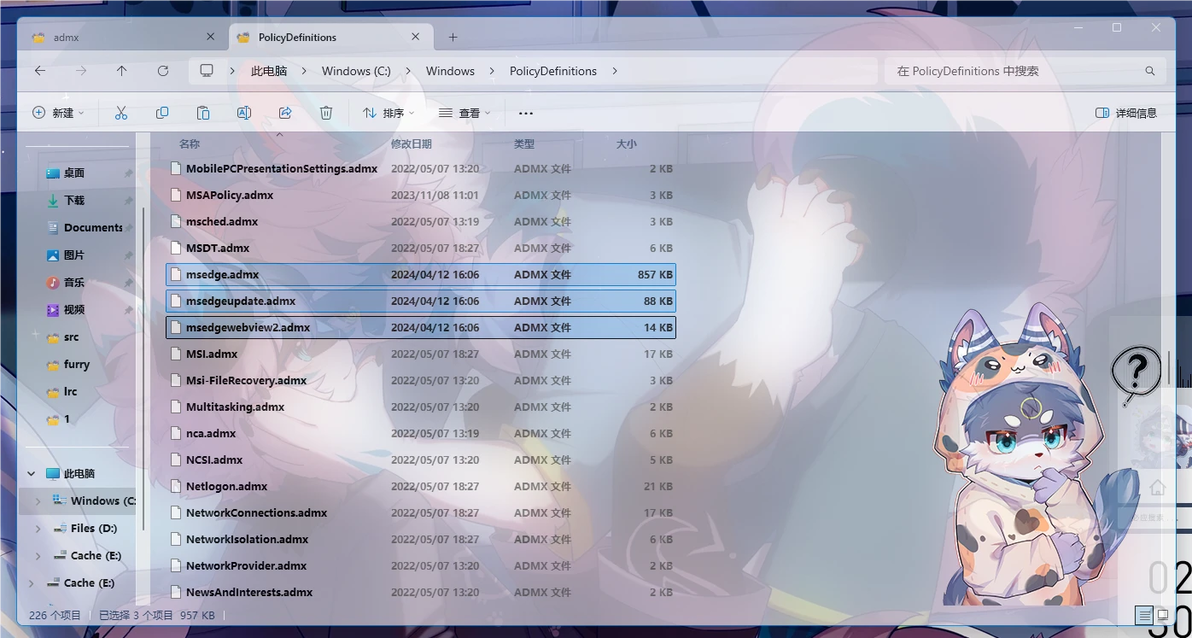1192x638 pixels.
Task: Open the 排序 sort dropdown
Action: click(x=388, y=113)
